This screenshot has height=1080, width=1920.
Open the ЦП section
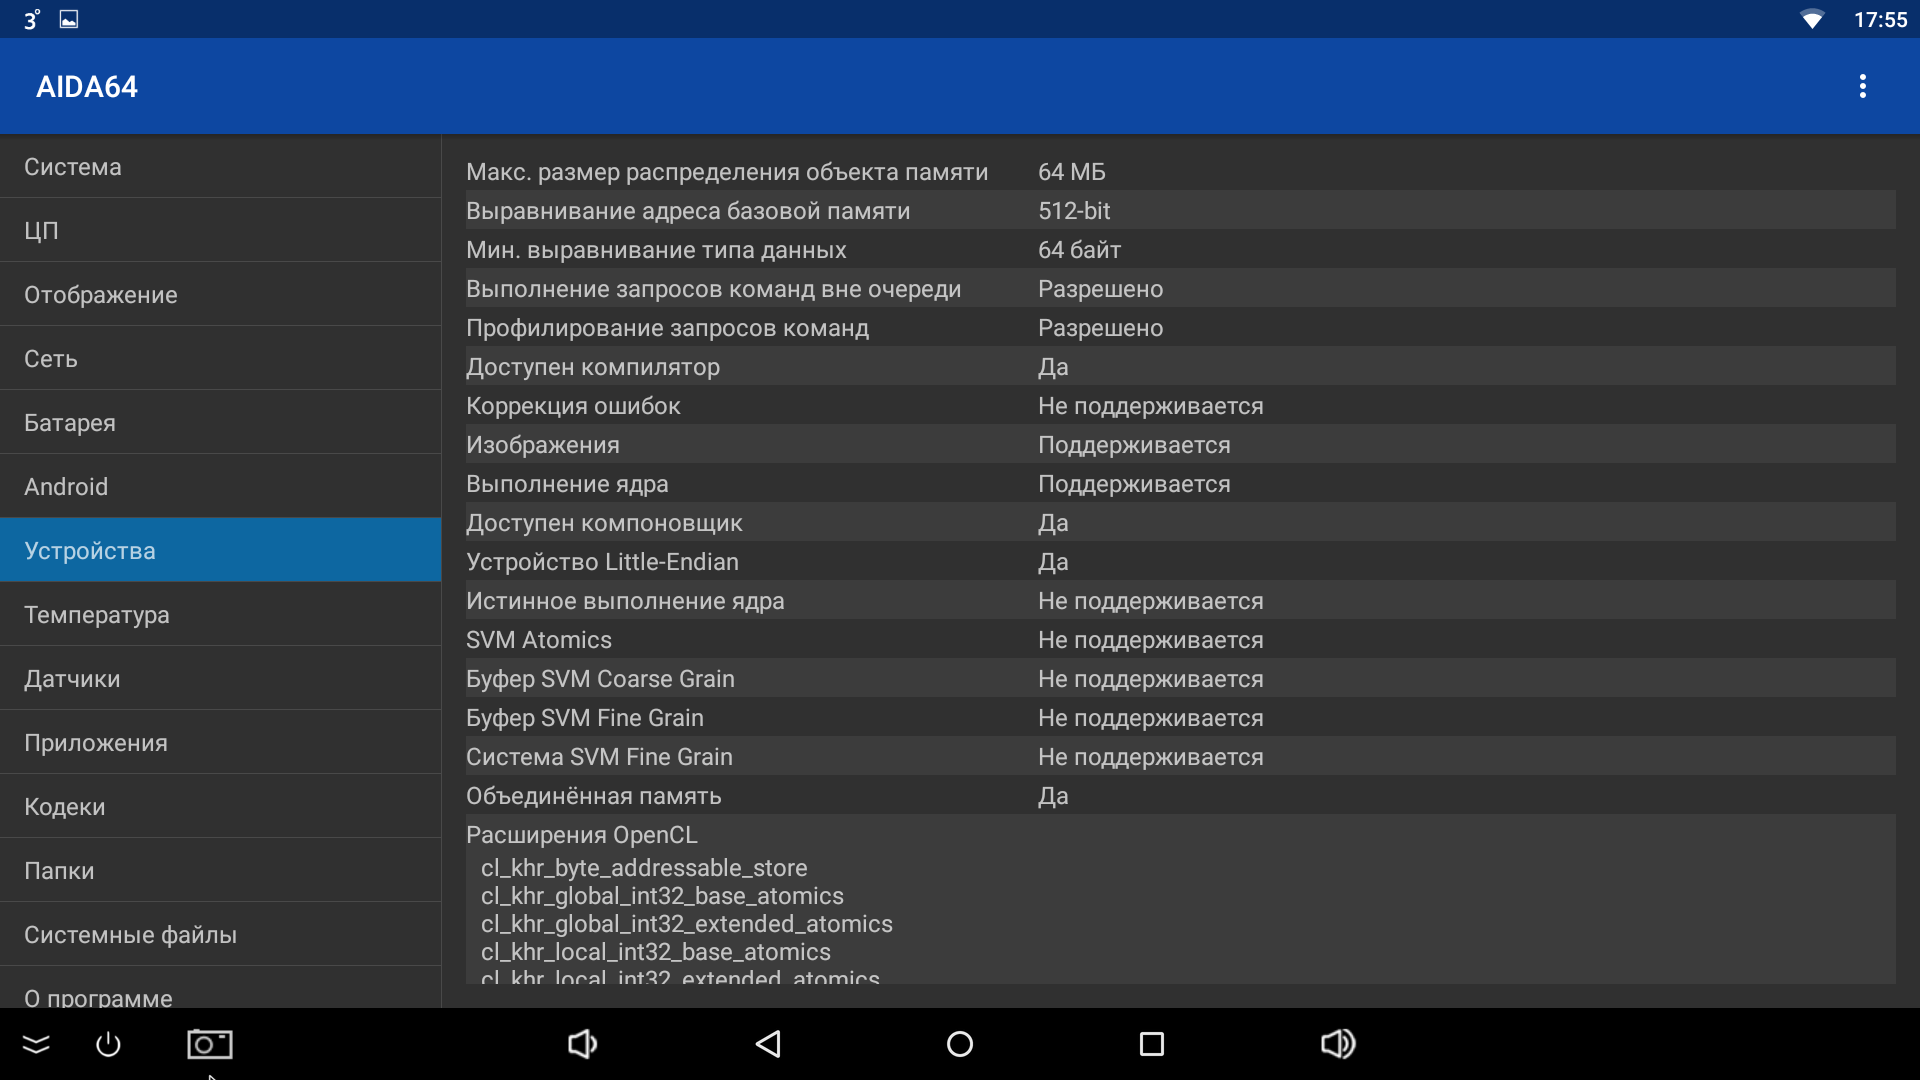pyautogui.click(x=220, y=231)
